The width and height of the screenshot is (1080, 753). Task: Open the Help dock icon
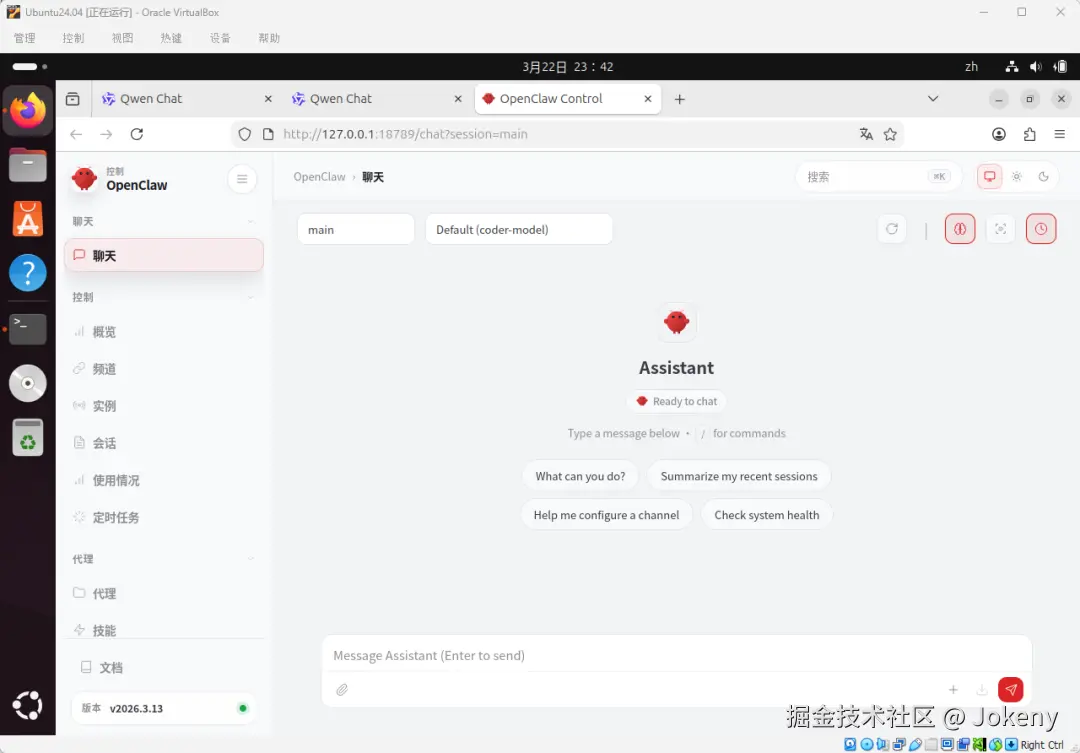tap(28, 273)
